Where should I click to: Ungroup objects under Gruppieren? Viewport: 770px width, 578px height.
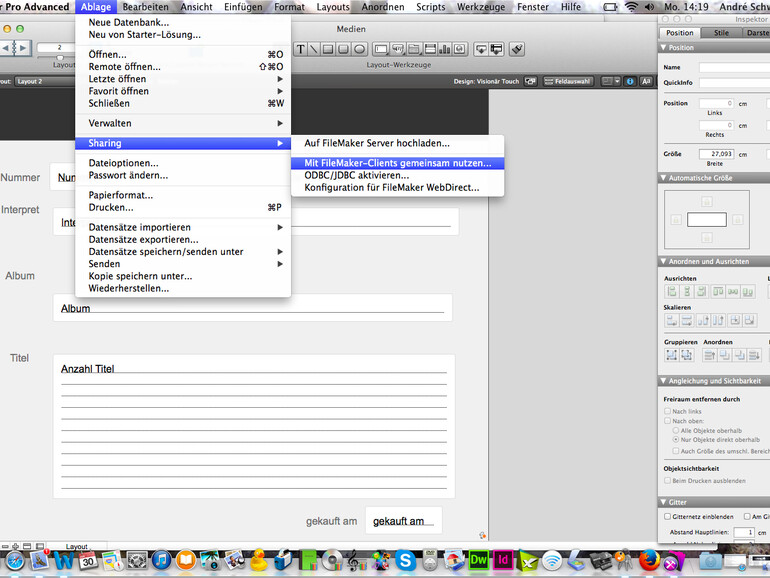point(687,355)
